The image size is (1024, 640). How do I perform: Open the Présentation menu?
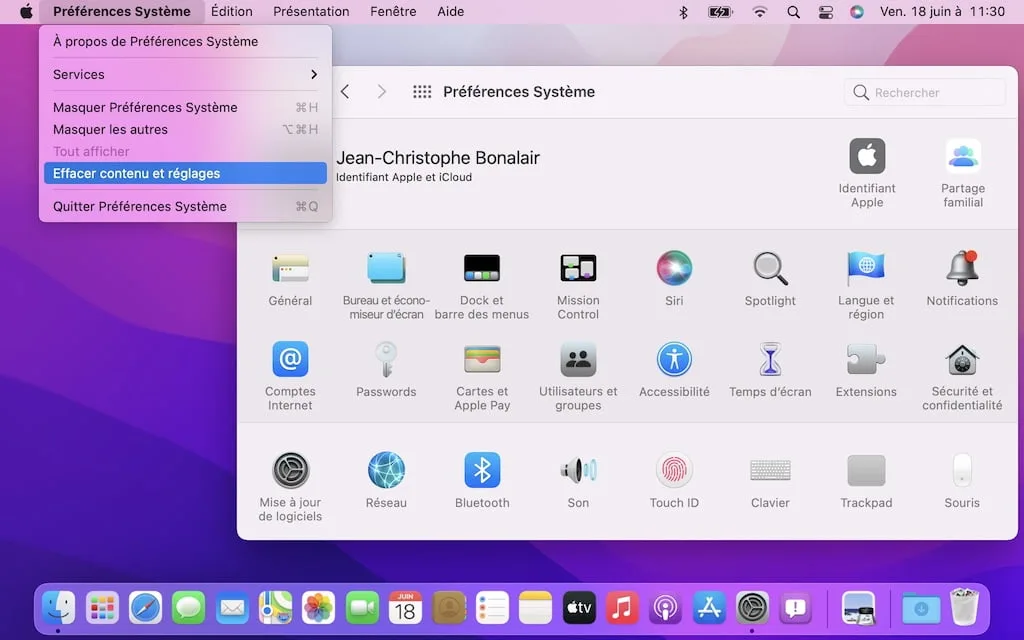click(311, 12)
